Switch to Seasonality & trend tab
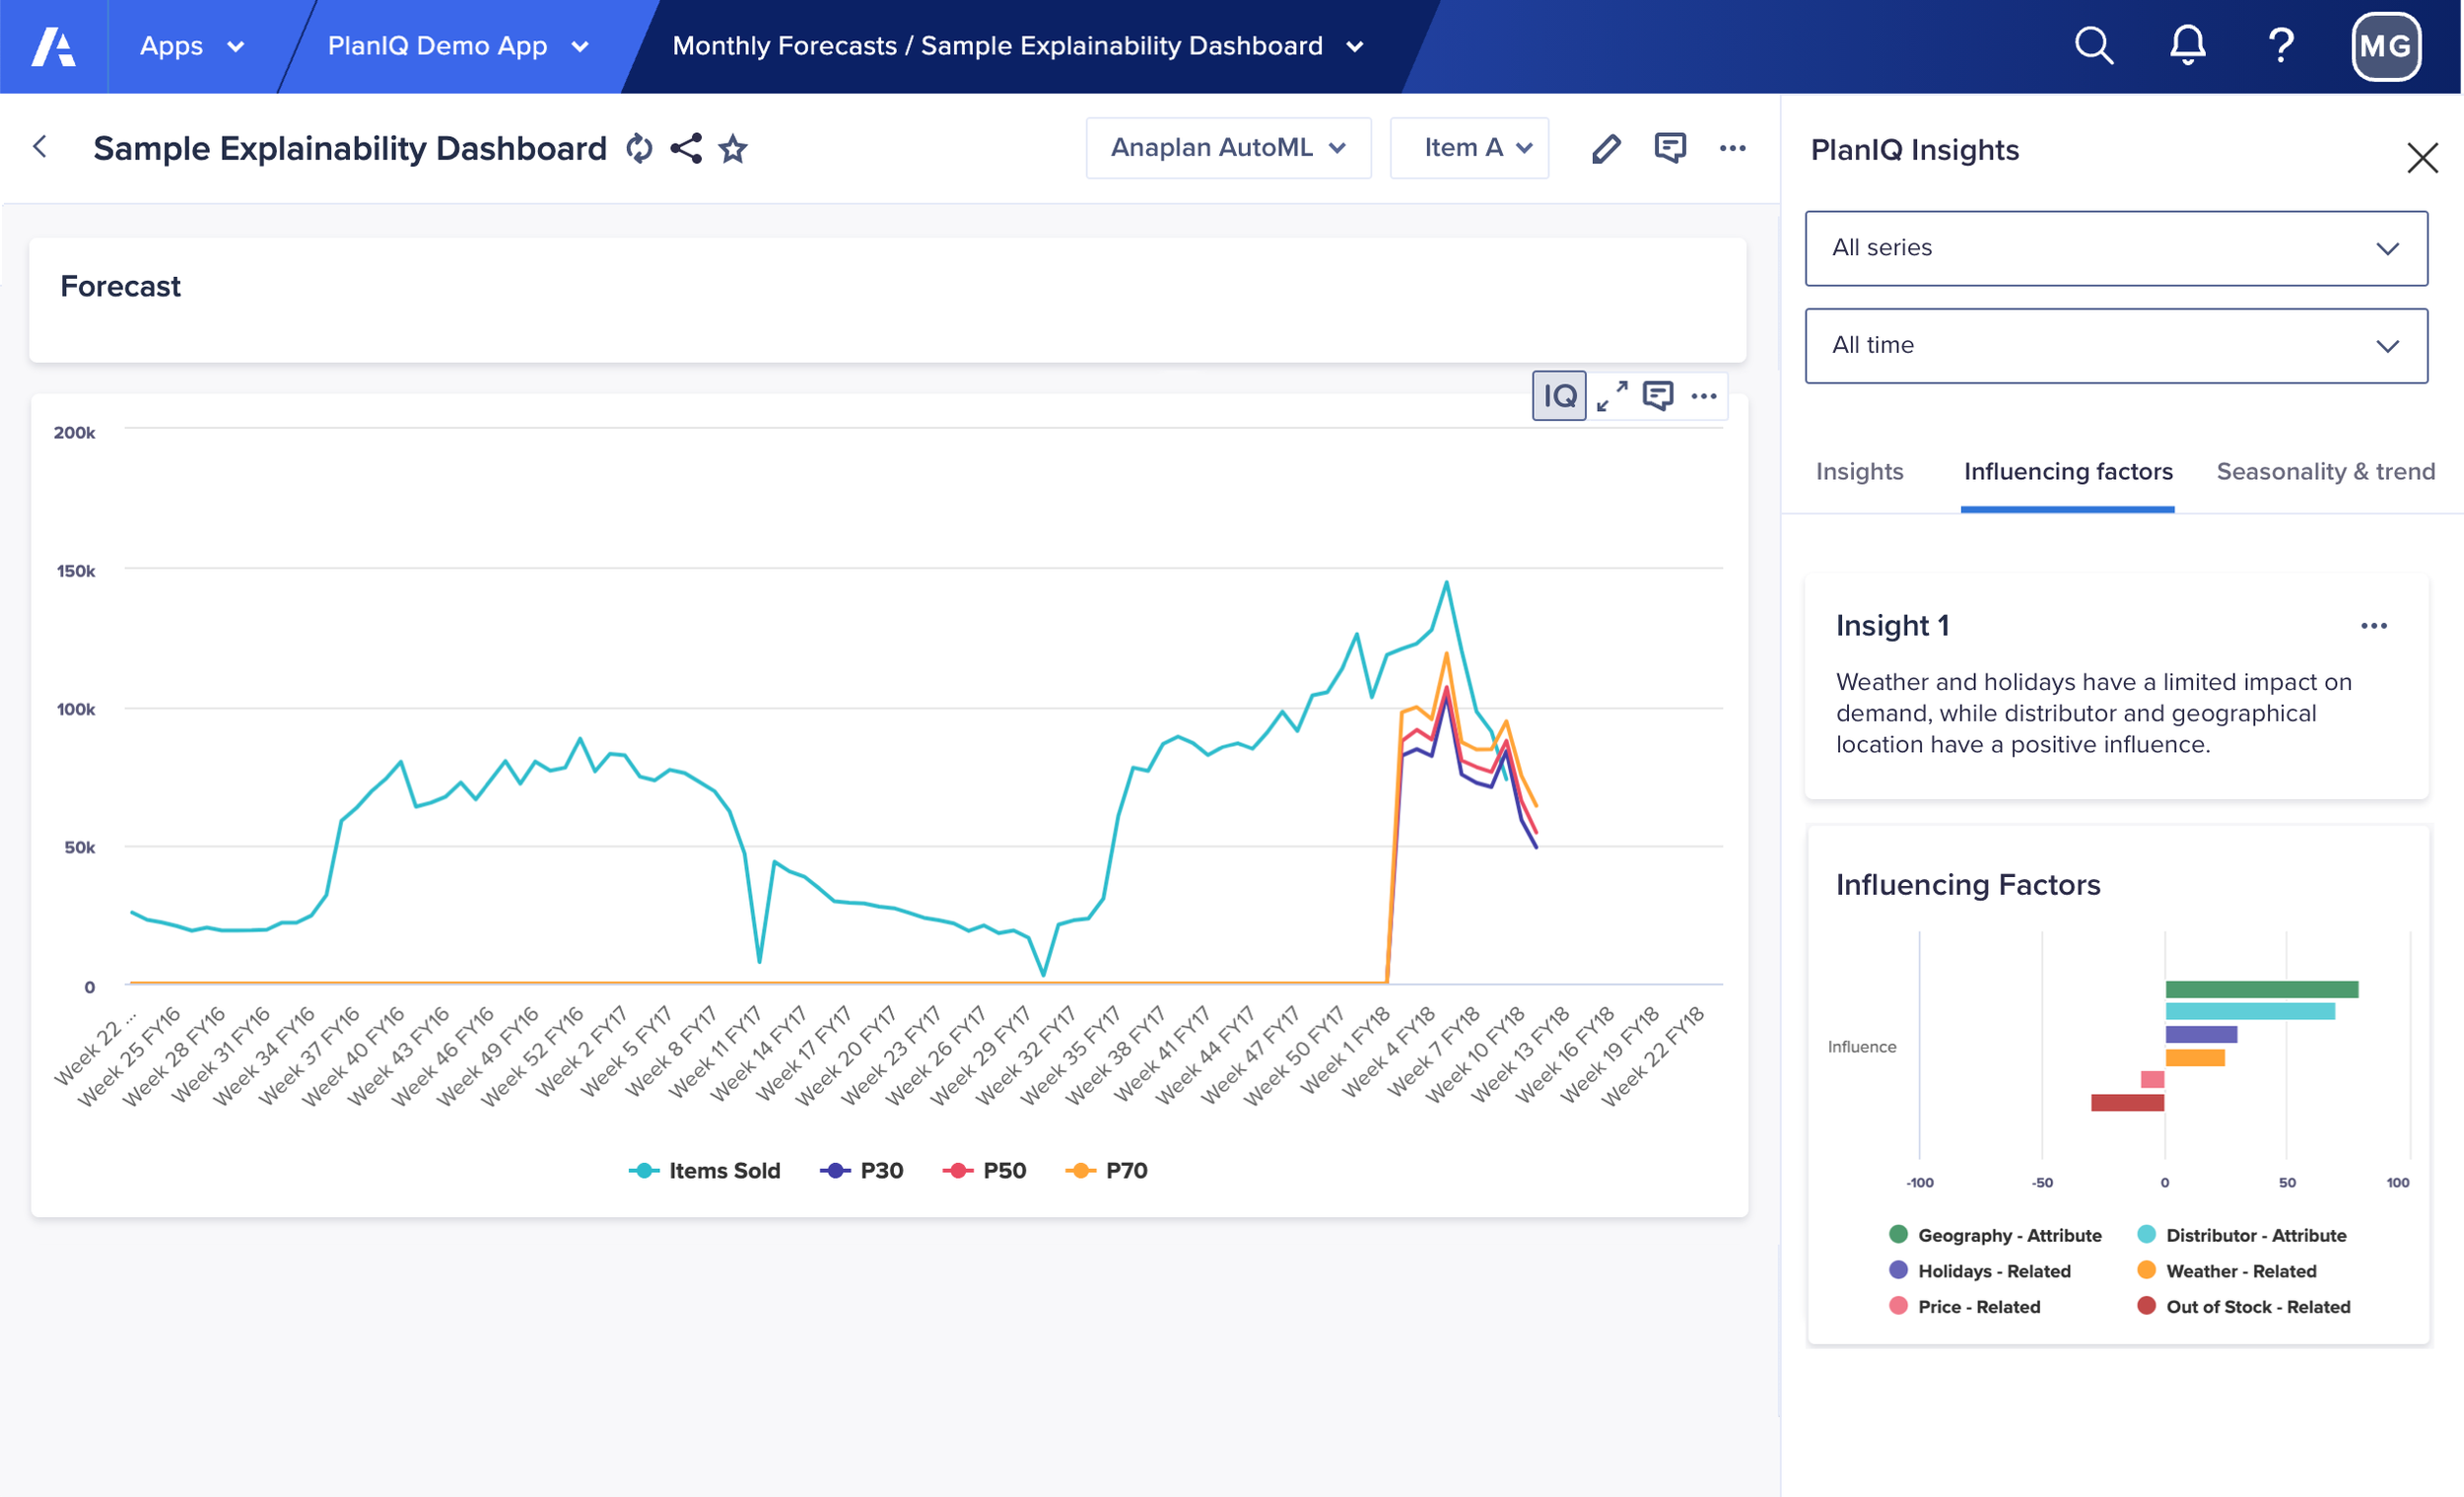The width and height of the screenshot is (2464, 1497). coord(2325,472)
